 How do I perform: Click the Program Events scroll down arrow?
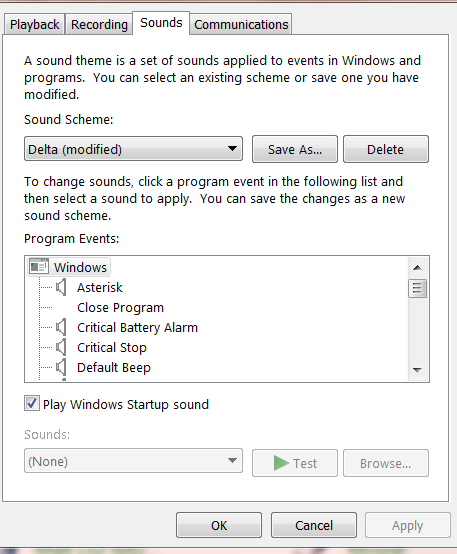click(417, 370)
